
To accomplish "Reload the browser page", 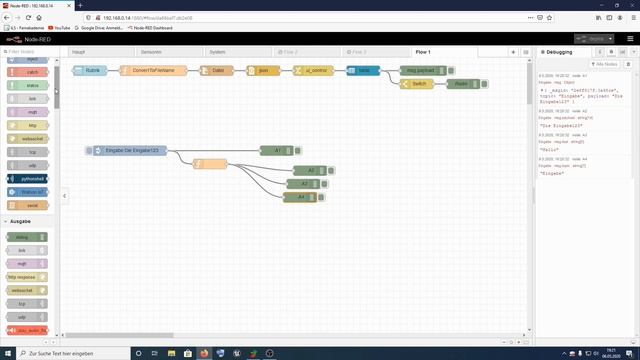I will 28,18.
